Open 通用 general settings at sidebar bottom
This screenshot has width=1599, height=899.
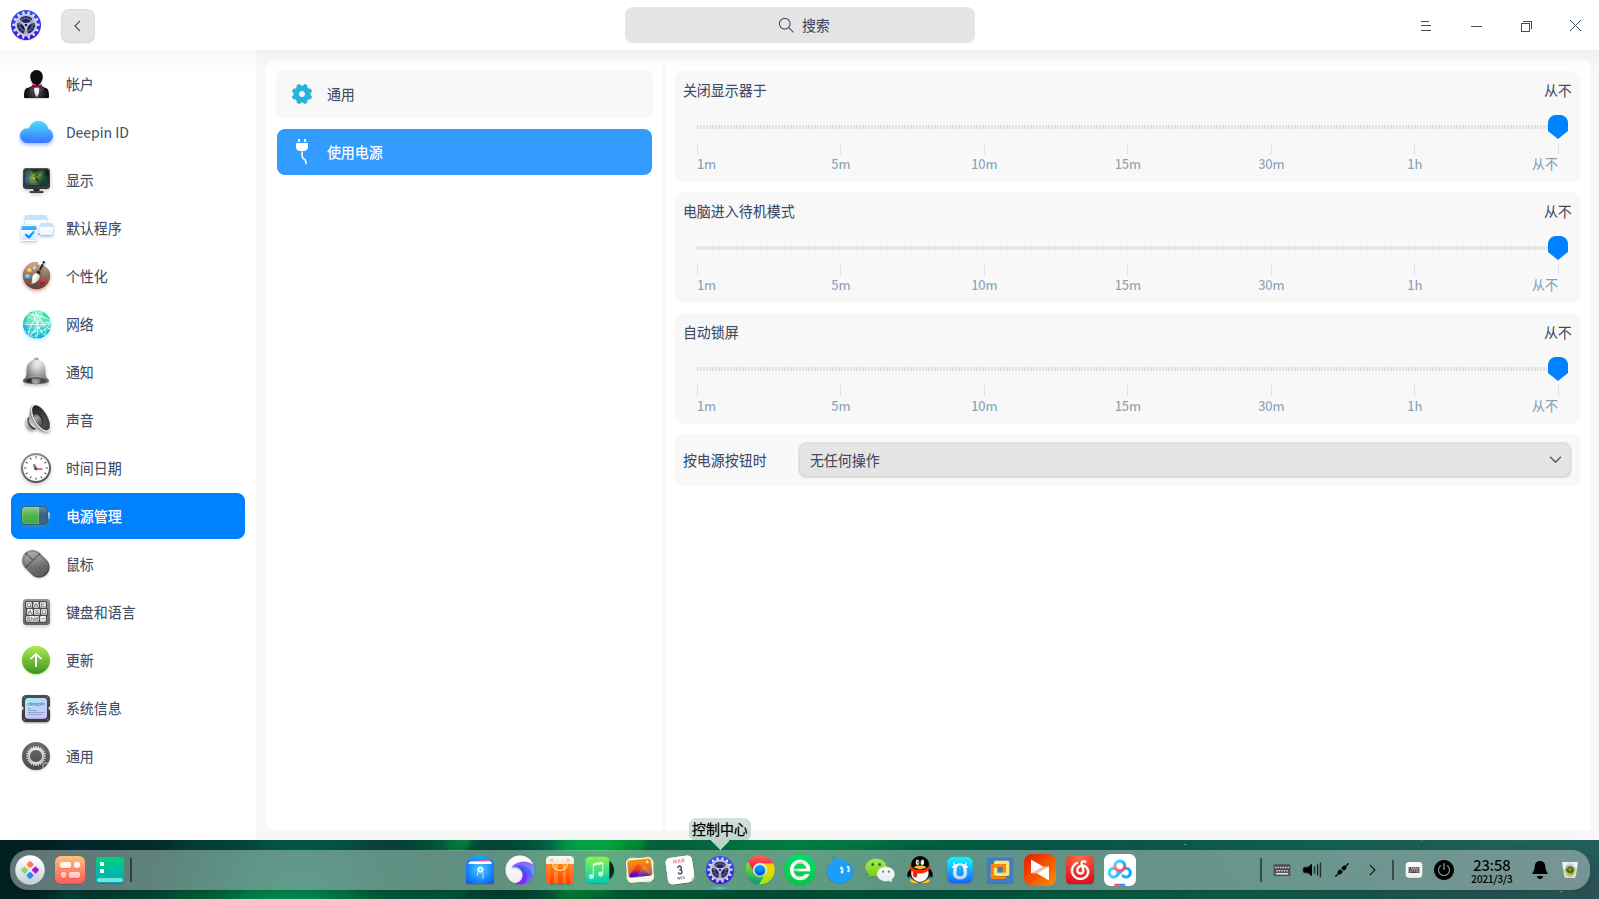(x=128, y=757)
